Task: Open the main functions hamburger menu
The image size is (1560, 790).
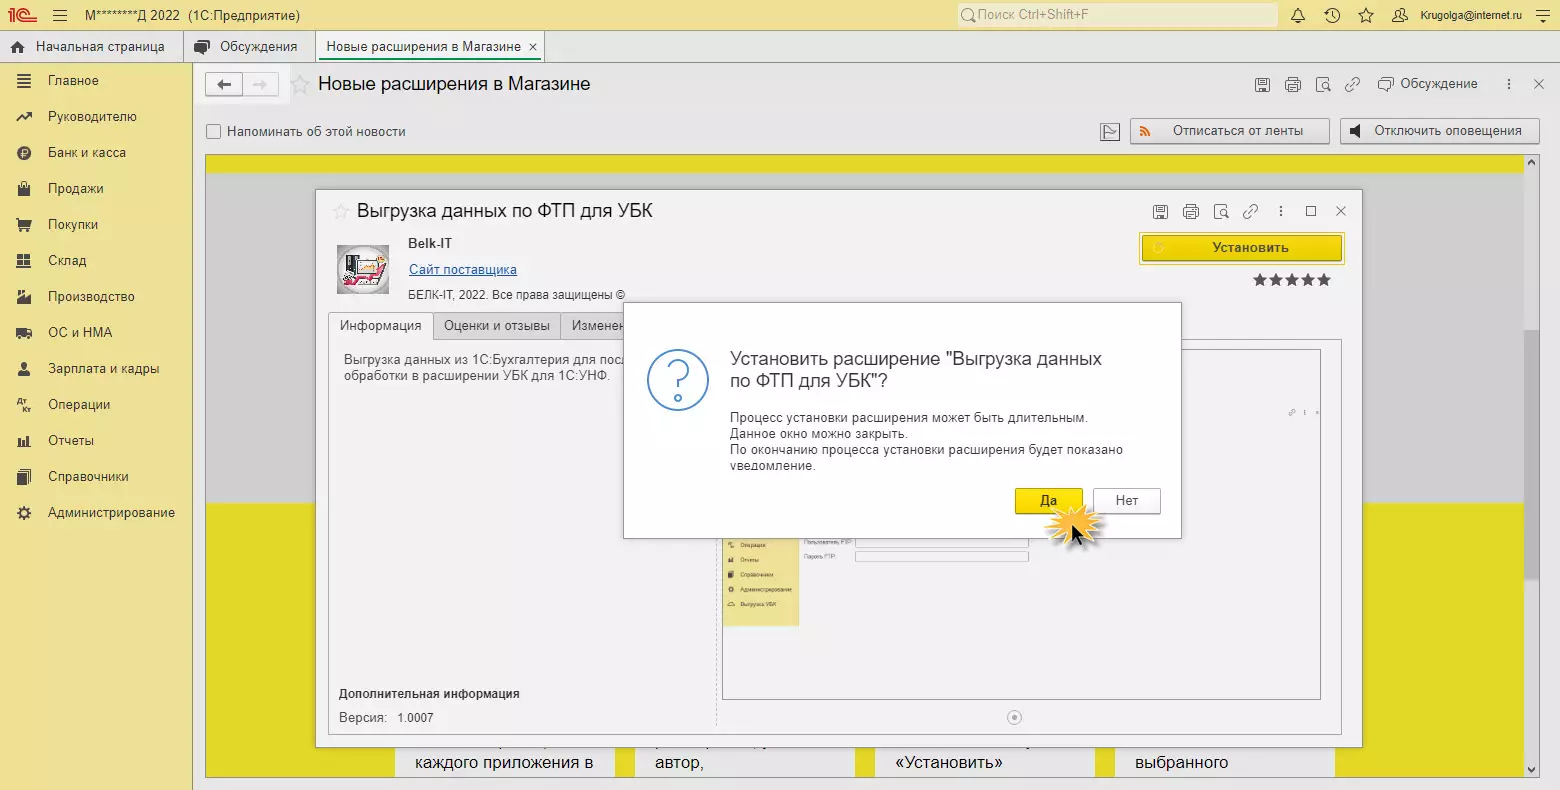Action: click(x=60, y=16)
